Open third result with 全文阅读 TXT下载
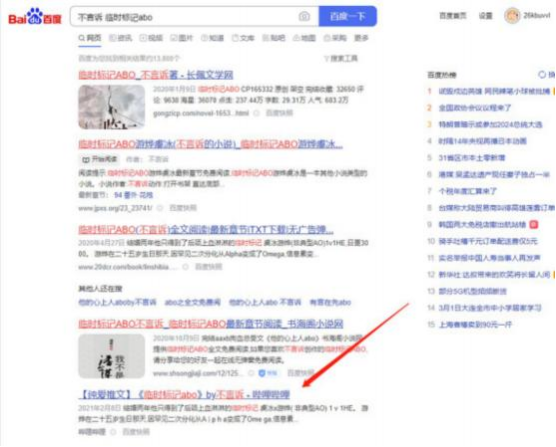This screenshot has height=447, width=556. pyautogui.click(x=206, y=230)
